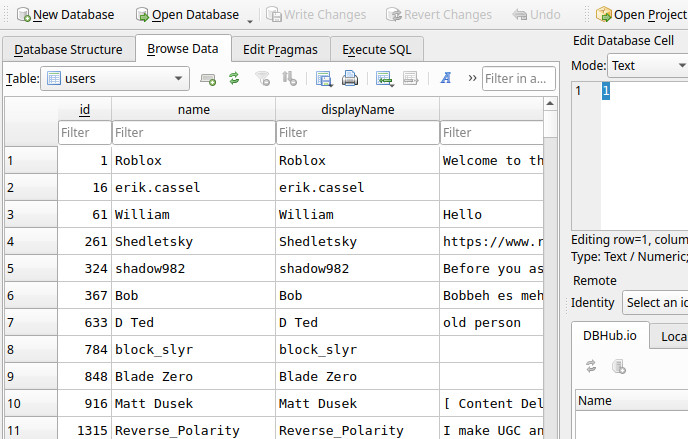Select row header number 10
Viewport: 688px width, 439px height.
pyautogui.click(x=31, y=403)
